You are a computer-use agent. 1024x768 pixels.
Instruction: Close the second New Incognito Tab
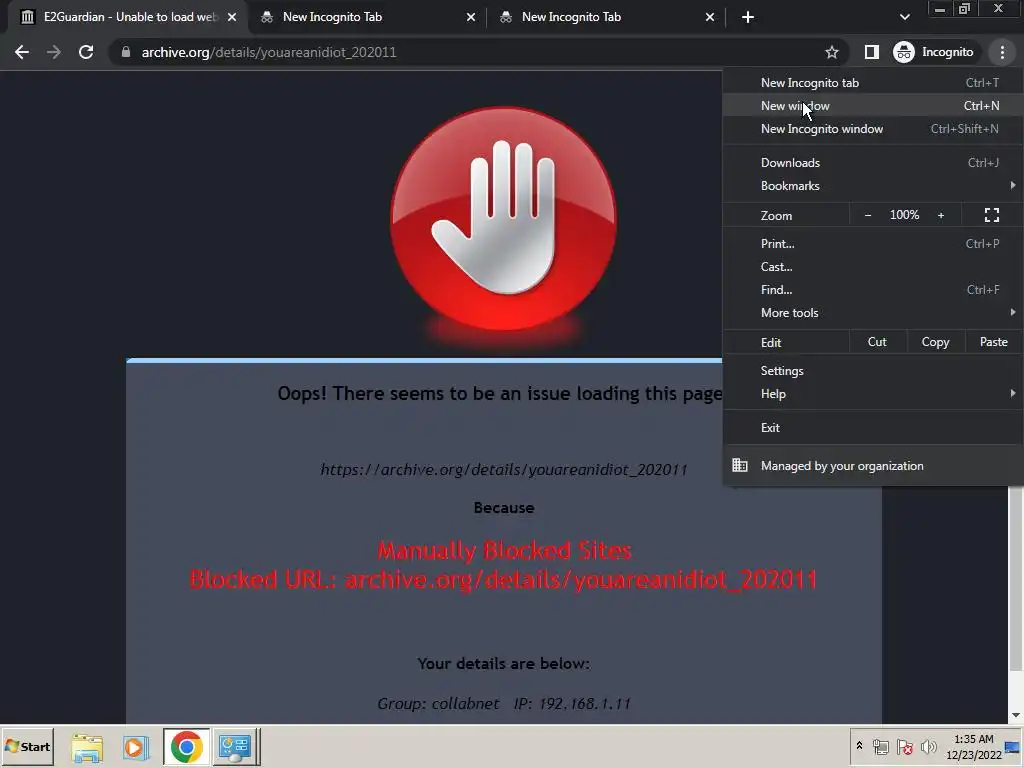[x=471, y=17]
